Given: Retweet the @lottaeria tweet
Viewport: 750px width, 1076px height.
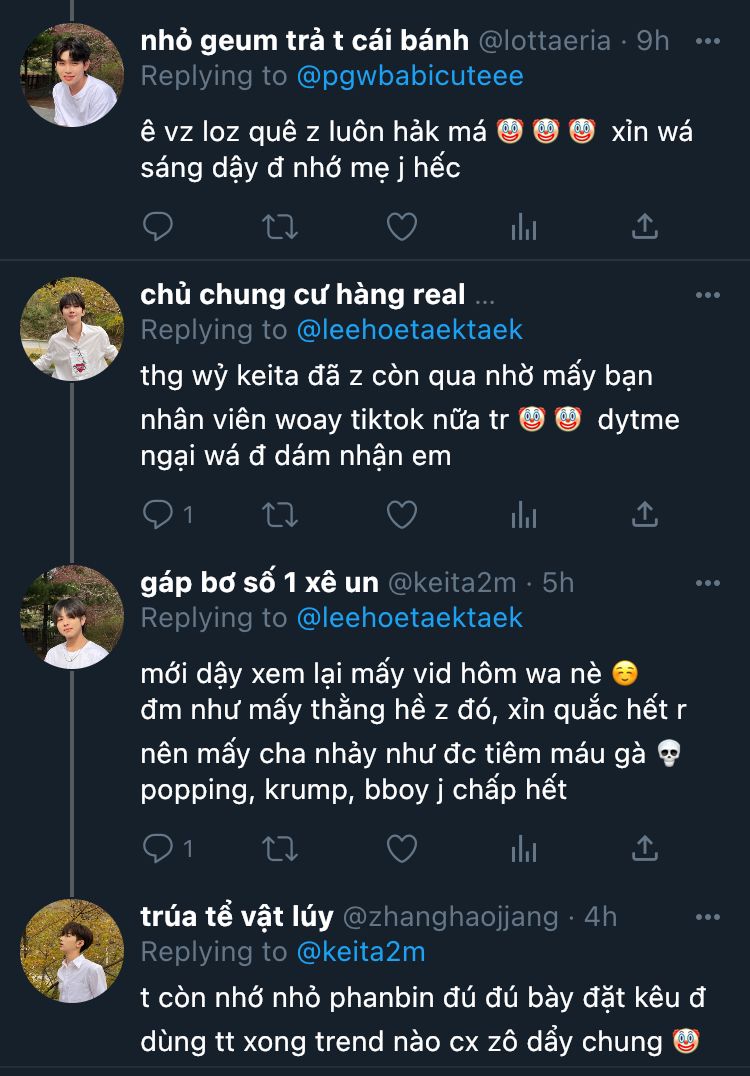Looking at the screenshot, I should pos(279,227).
